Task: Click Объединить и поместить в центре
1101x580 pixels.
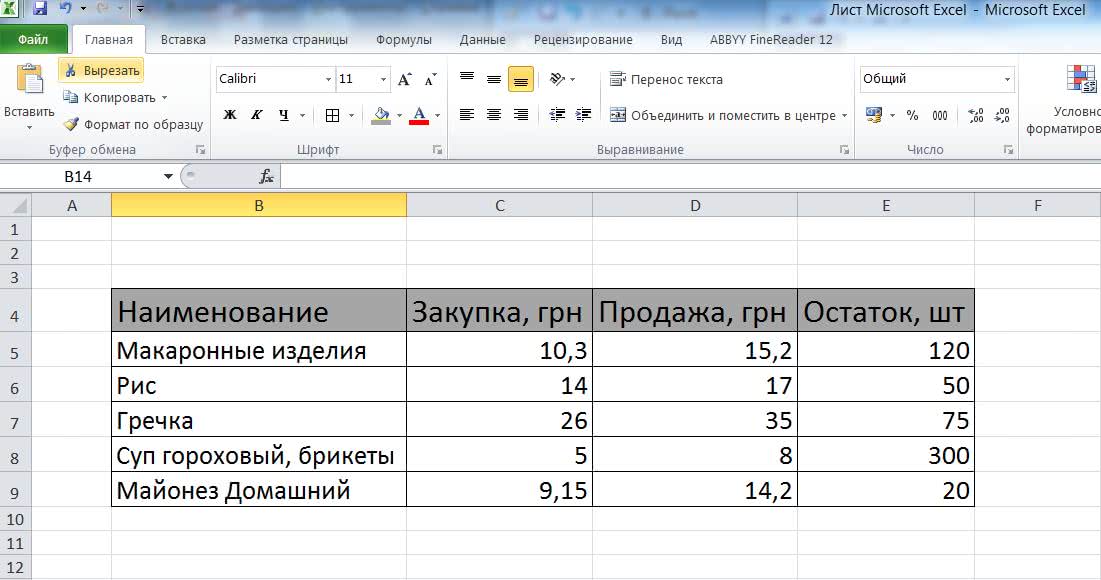Action: point(723,115)
